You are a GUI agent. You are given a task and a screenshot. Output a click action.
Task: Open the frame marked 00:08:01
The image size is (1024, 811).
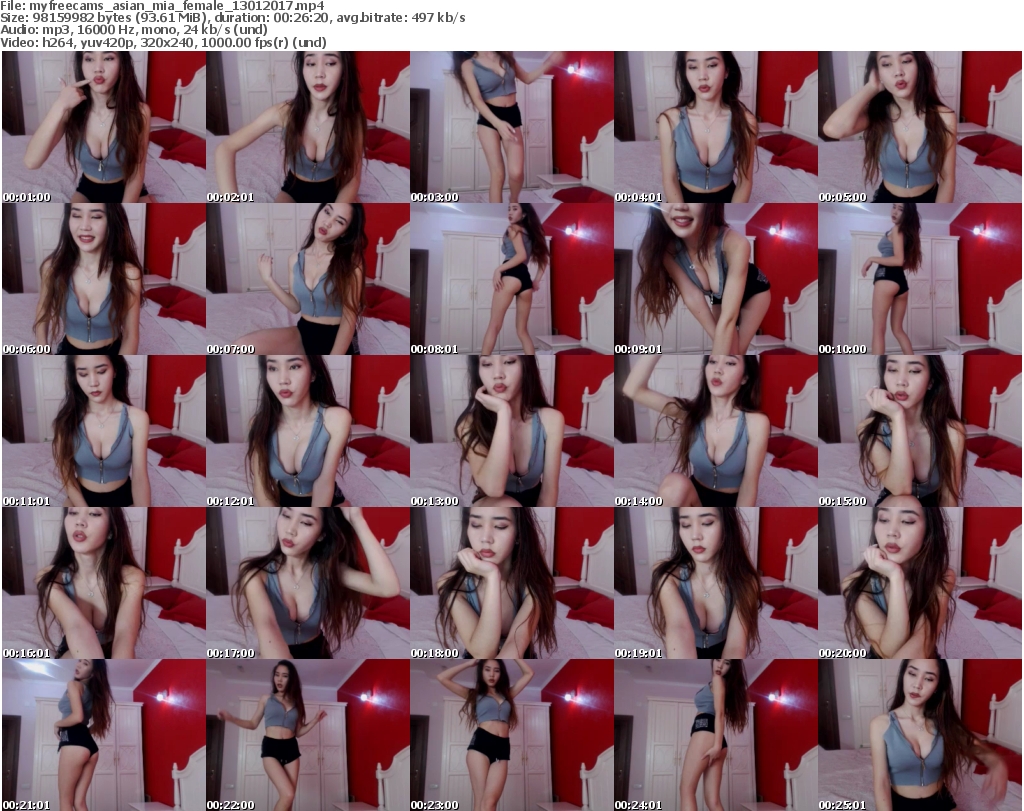512,279
